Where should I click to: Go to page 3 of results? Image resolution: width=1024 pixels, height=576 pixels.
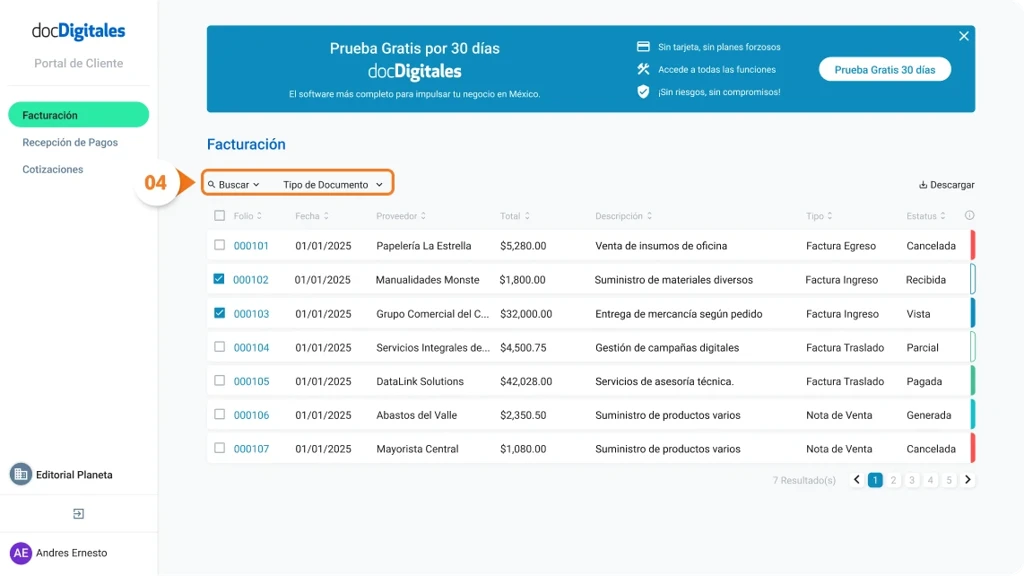click(911, 480)
